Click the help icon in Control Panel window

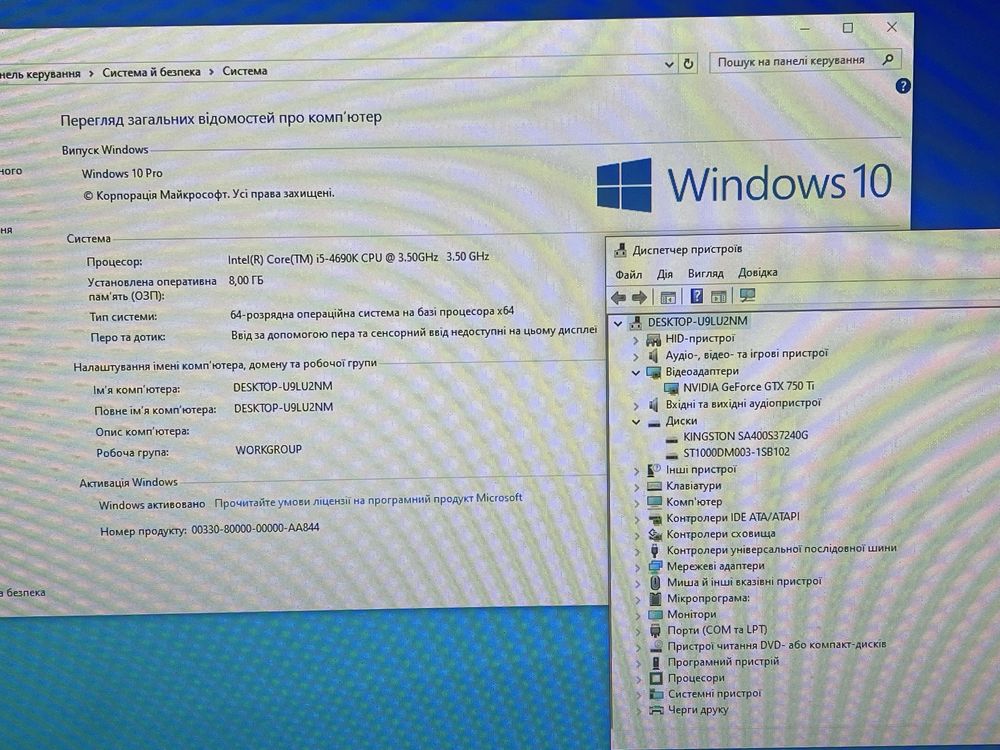pyautogui.click(x=902, y=85)
